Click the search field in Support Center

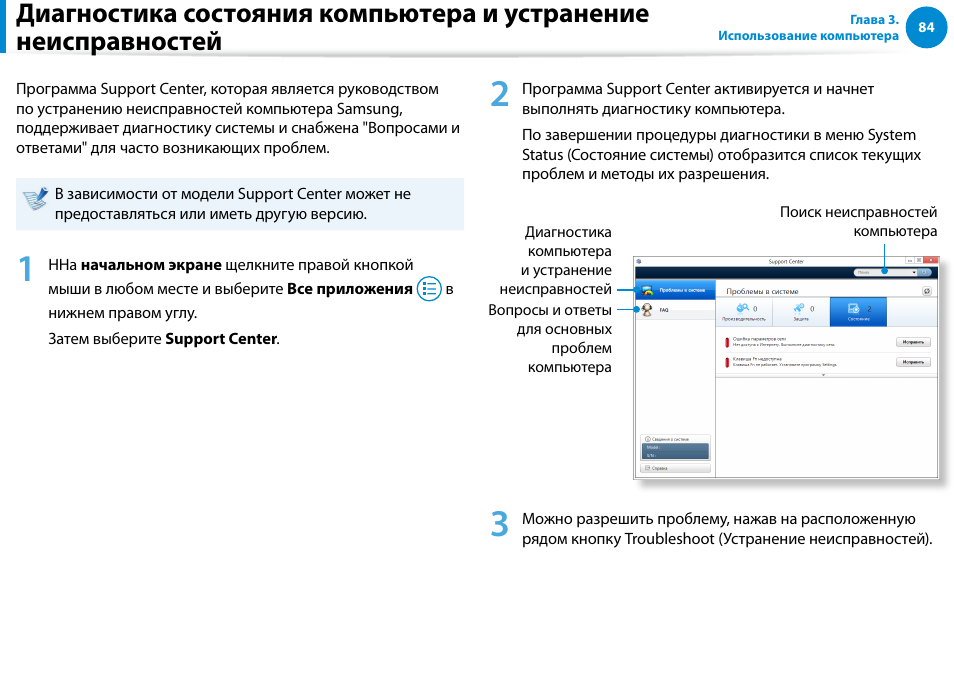pos(883,272)
